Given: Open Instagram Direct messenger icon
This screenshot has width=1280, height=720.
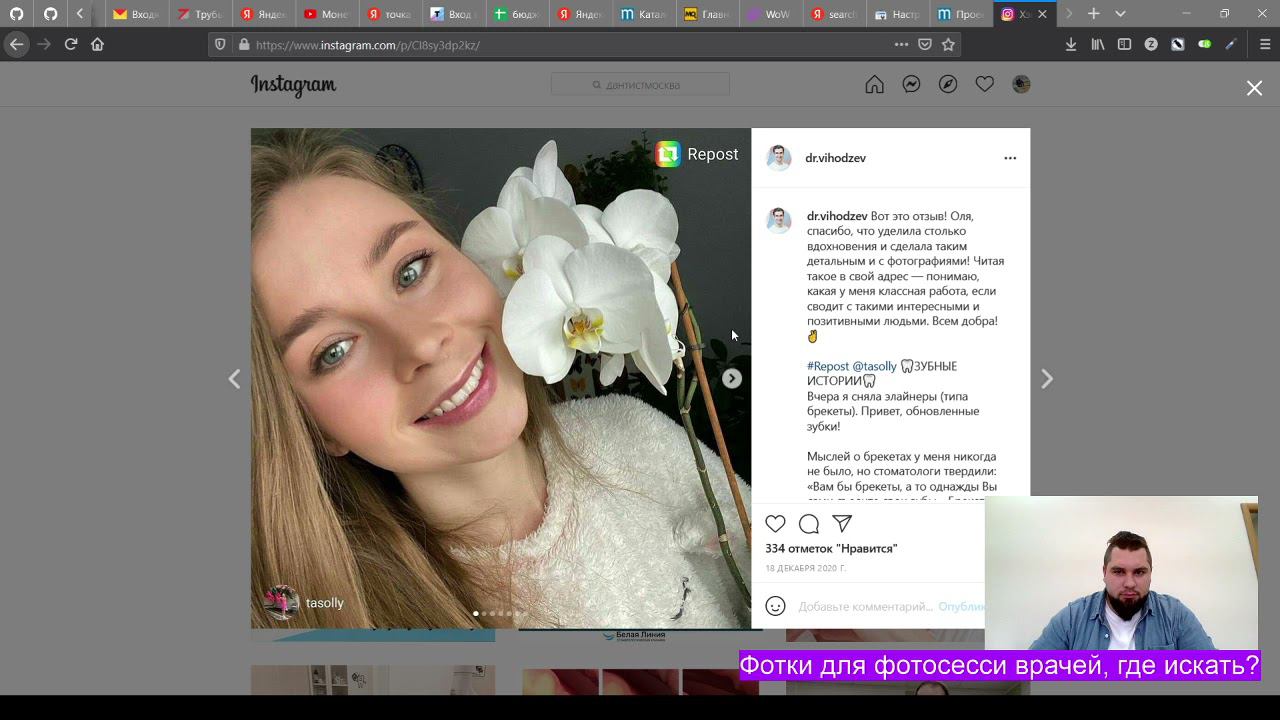Looking at the screenshot, I should click(x=911, y=85).
